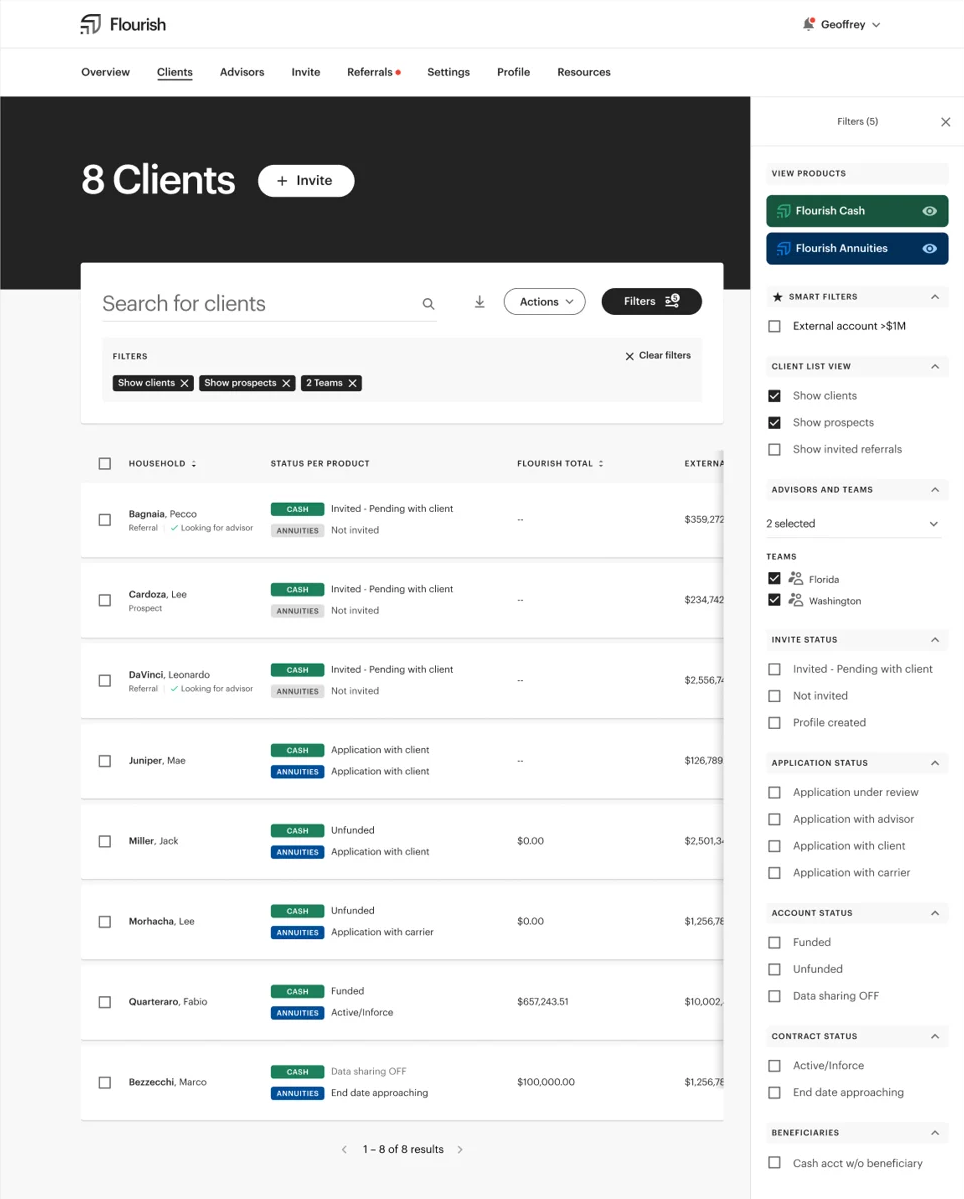
Task: Click the dark Filters button
Action: pyautogui.click(x=651, y=301)
